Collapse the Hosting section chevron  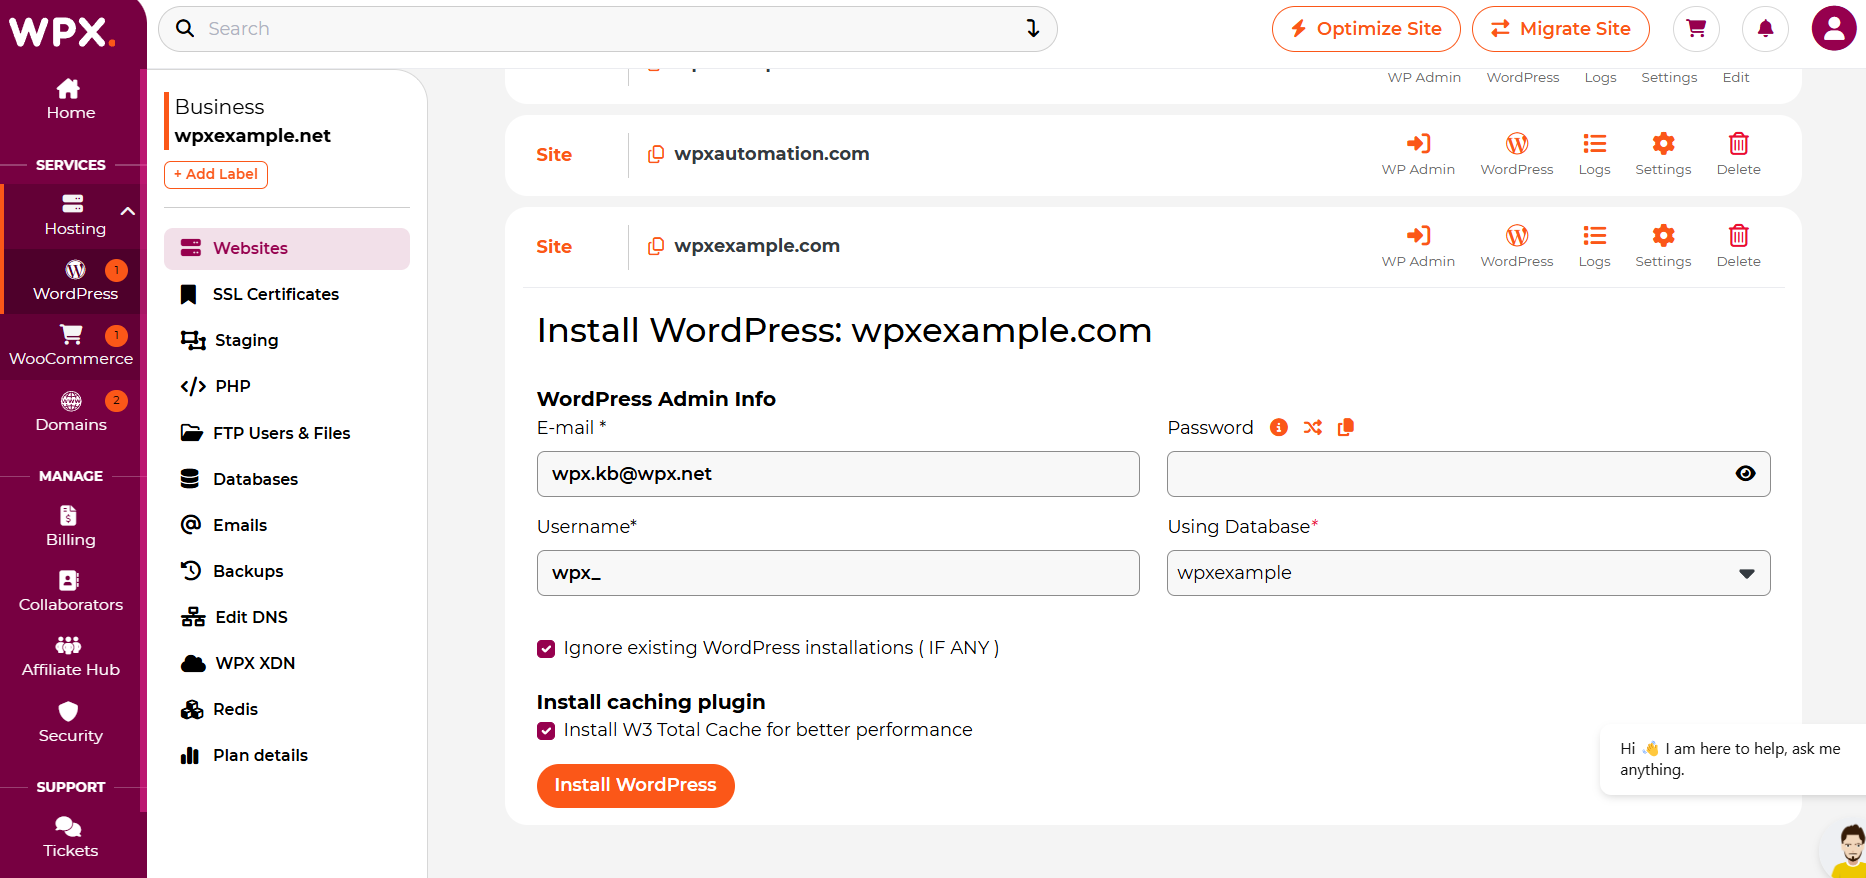127,211
